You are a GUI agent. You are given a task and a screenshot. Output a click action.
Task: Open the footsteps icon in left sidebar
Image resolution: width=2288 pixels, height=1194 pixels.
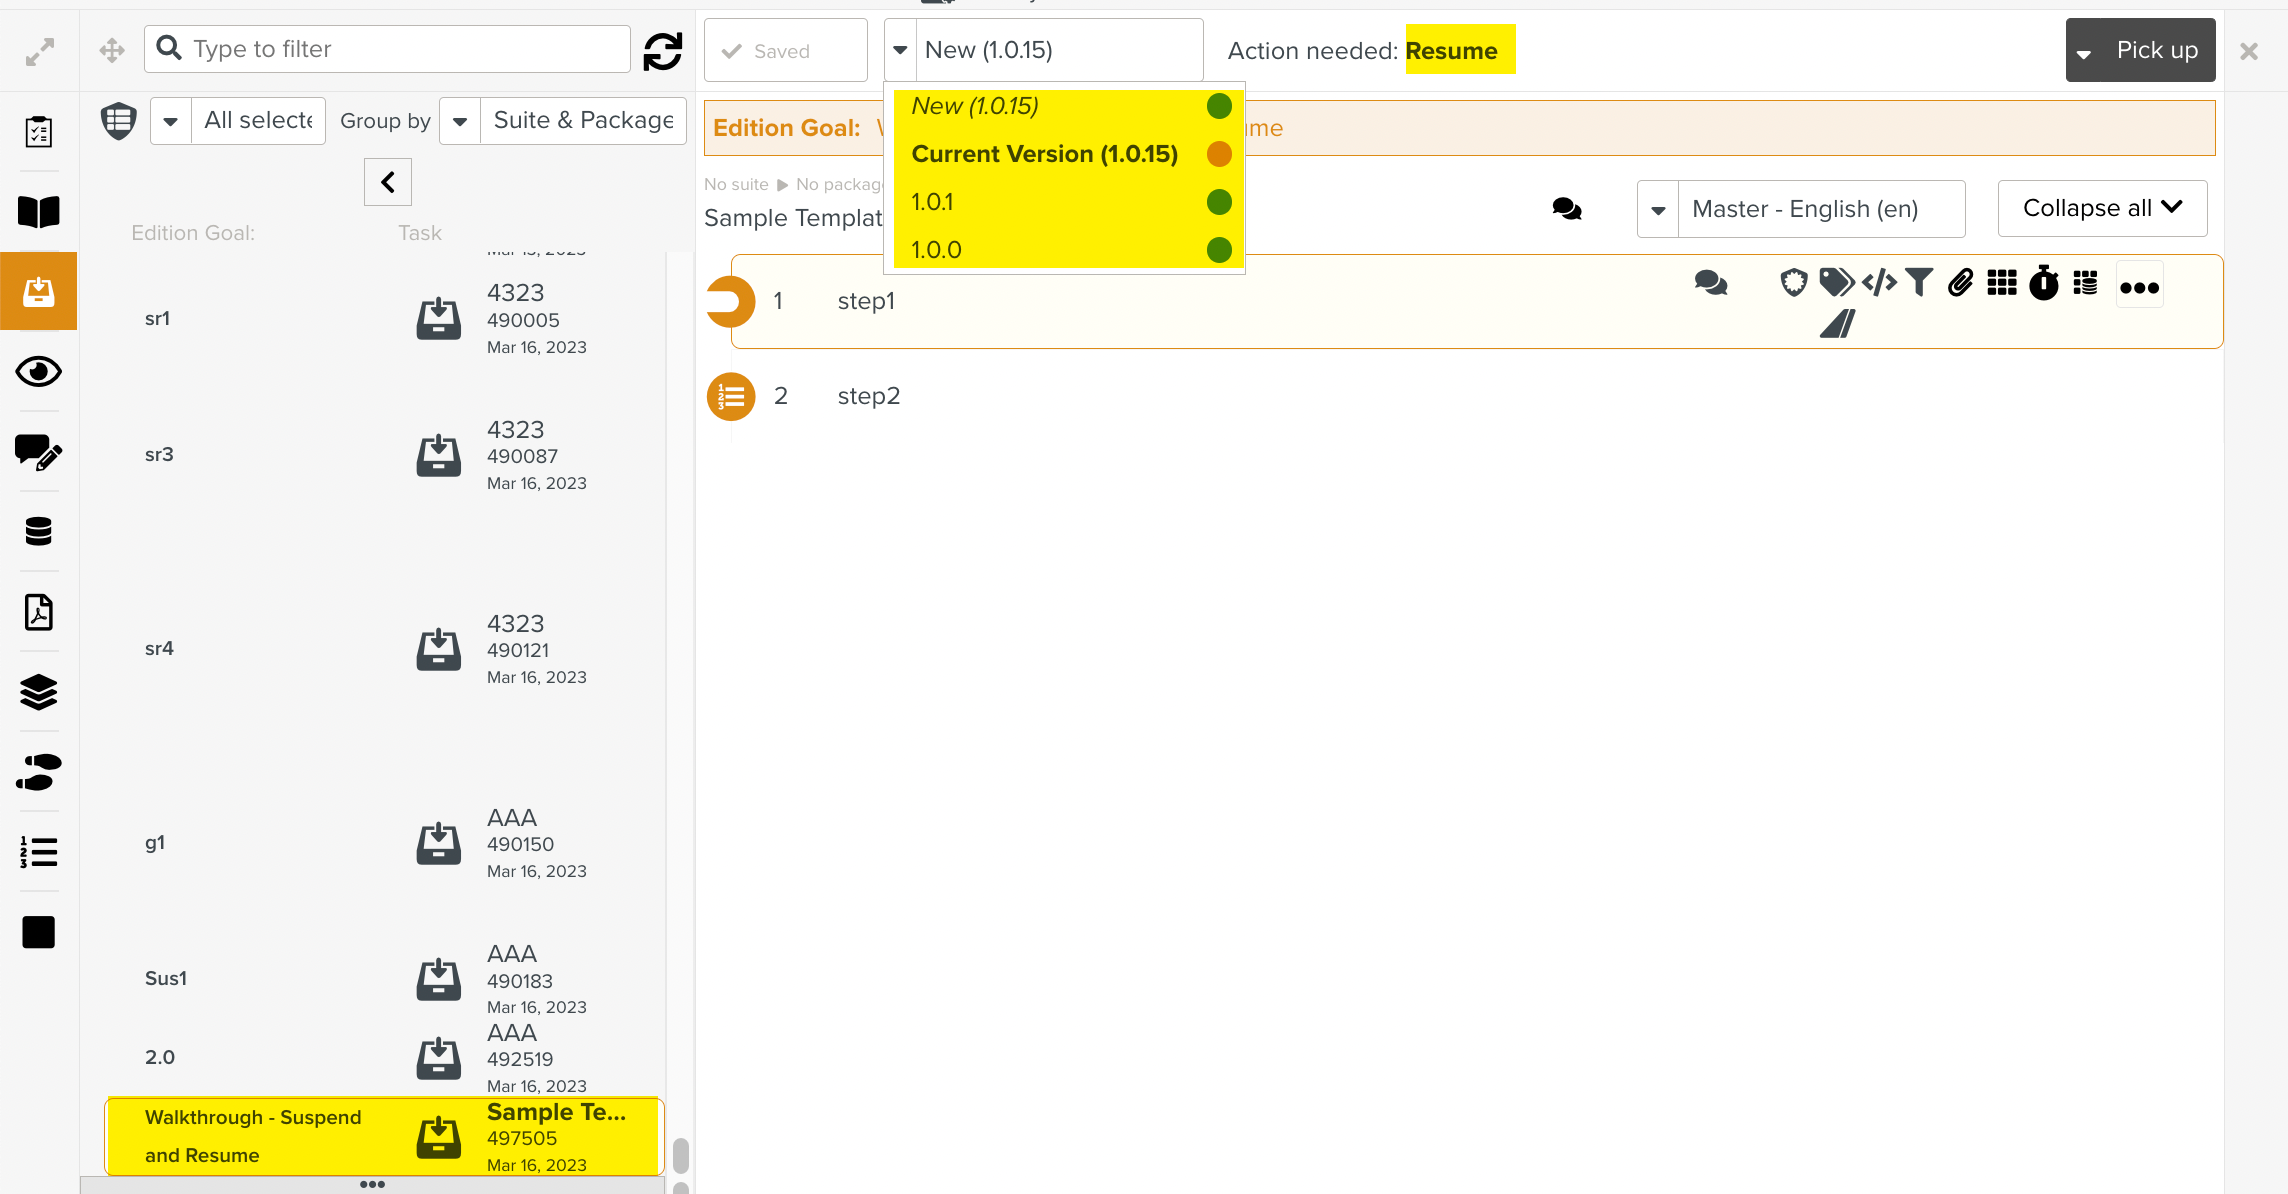(38, 772)
